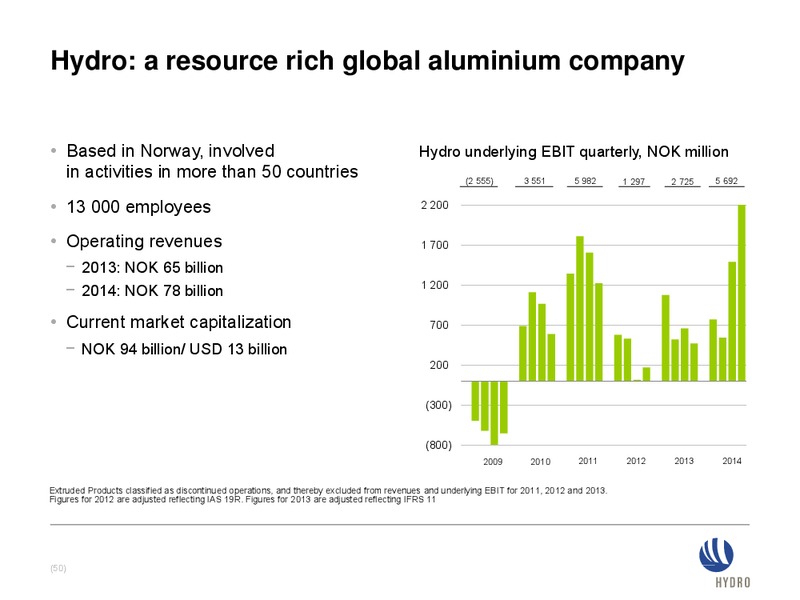This screenshot has height=600, width=800.
Task: Click the '2014' x-axis year label
Action: [x=732, y=461]
